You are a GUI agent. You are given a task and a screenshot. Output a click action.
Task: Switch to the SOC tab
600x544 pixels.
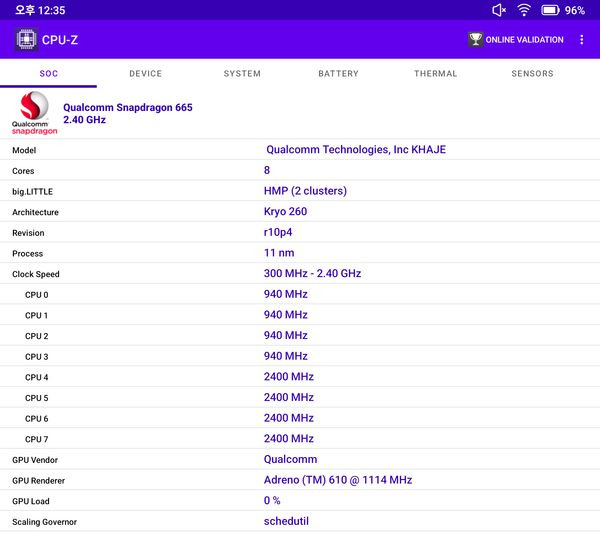(x=49, y=73)
